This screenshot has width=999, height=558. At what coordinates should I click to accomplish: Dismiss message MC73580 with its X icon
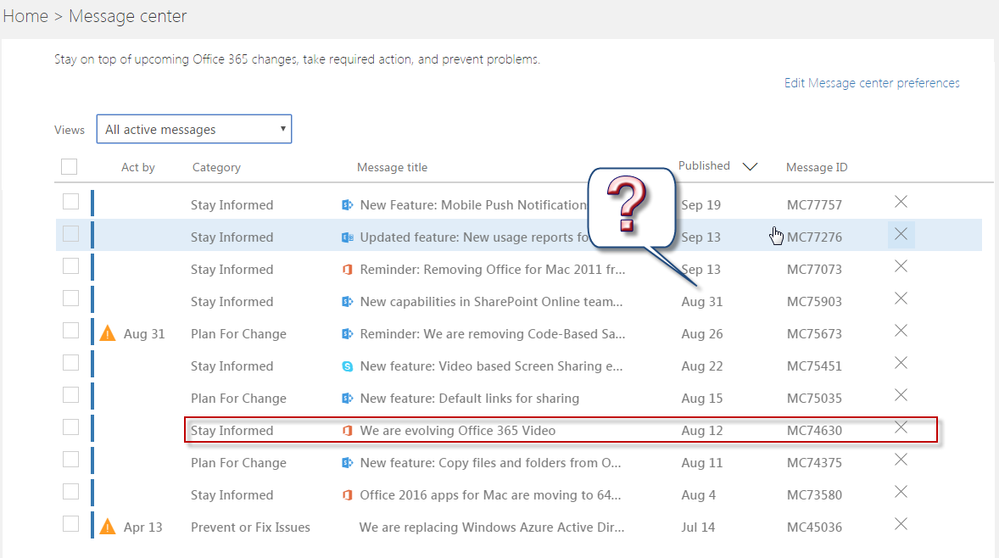(901, 492)
